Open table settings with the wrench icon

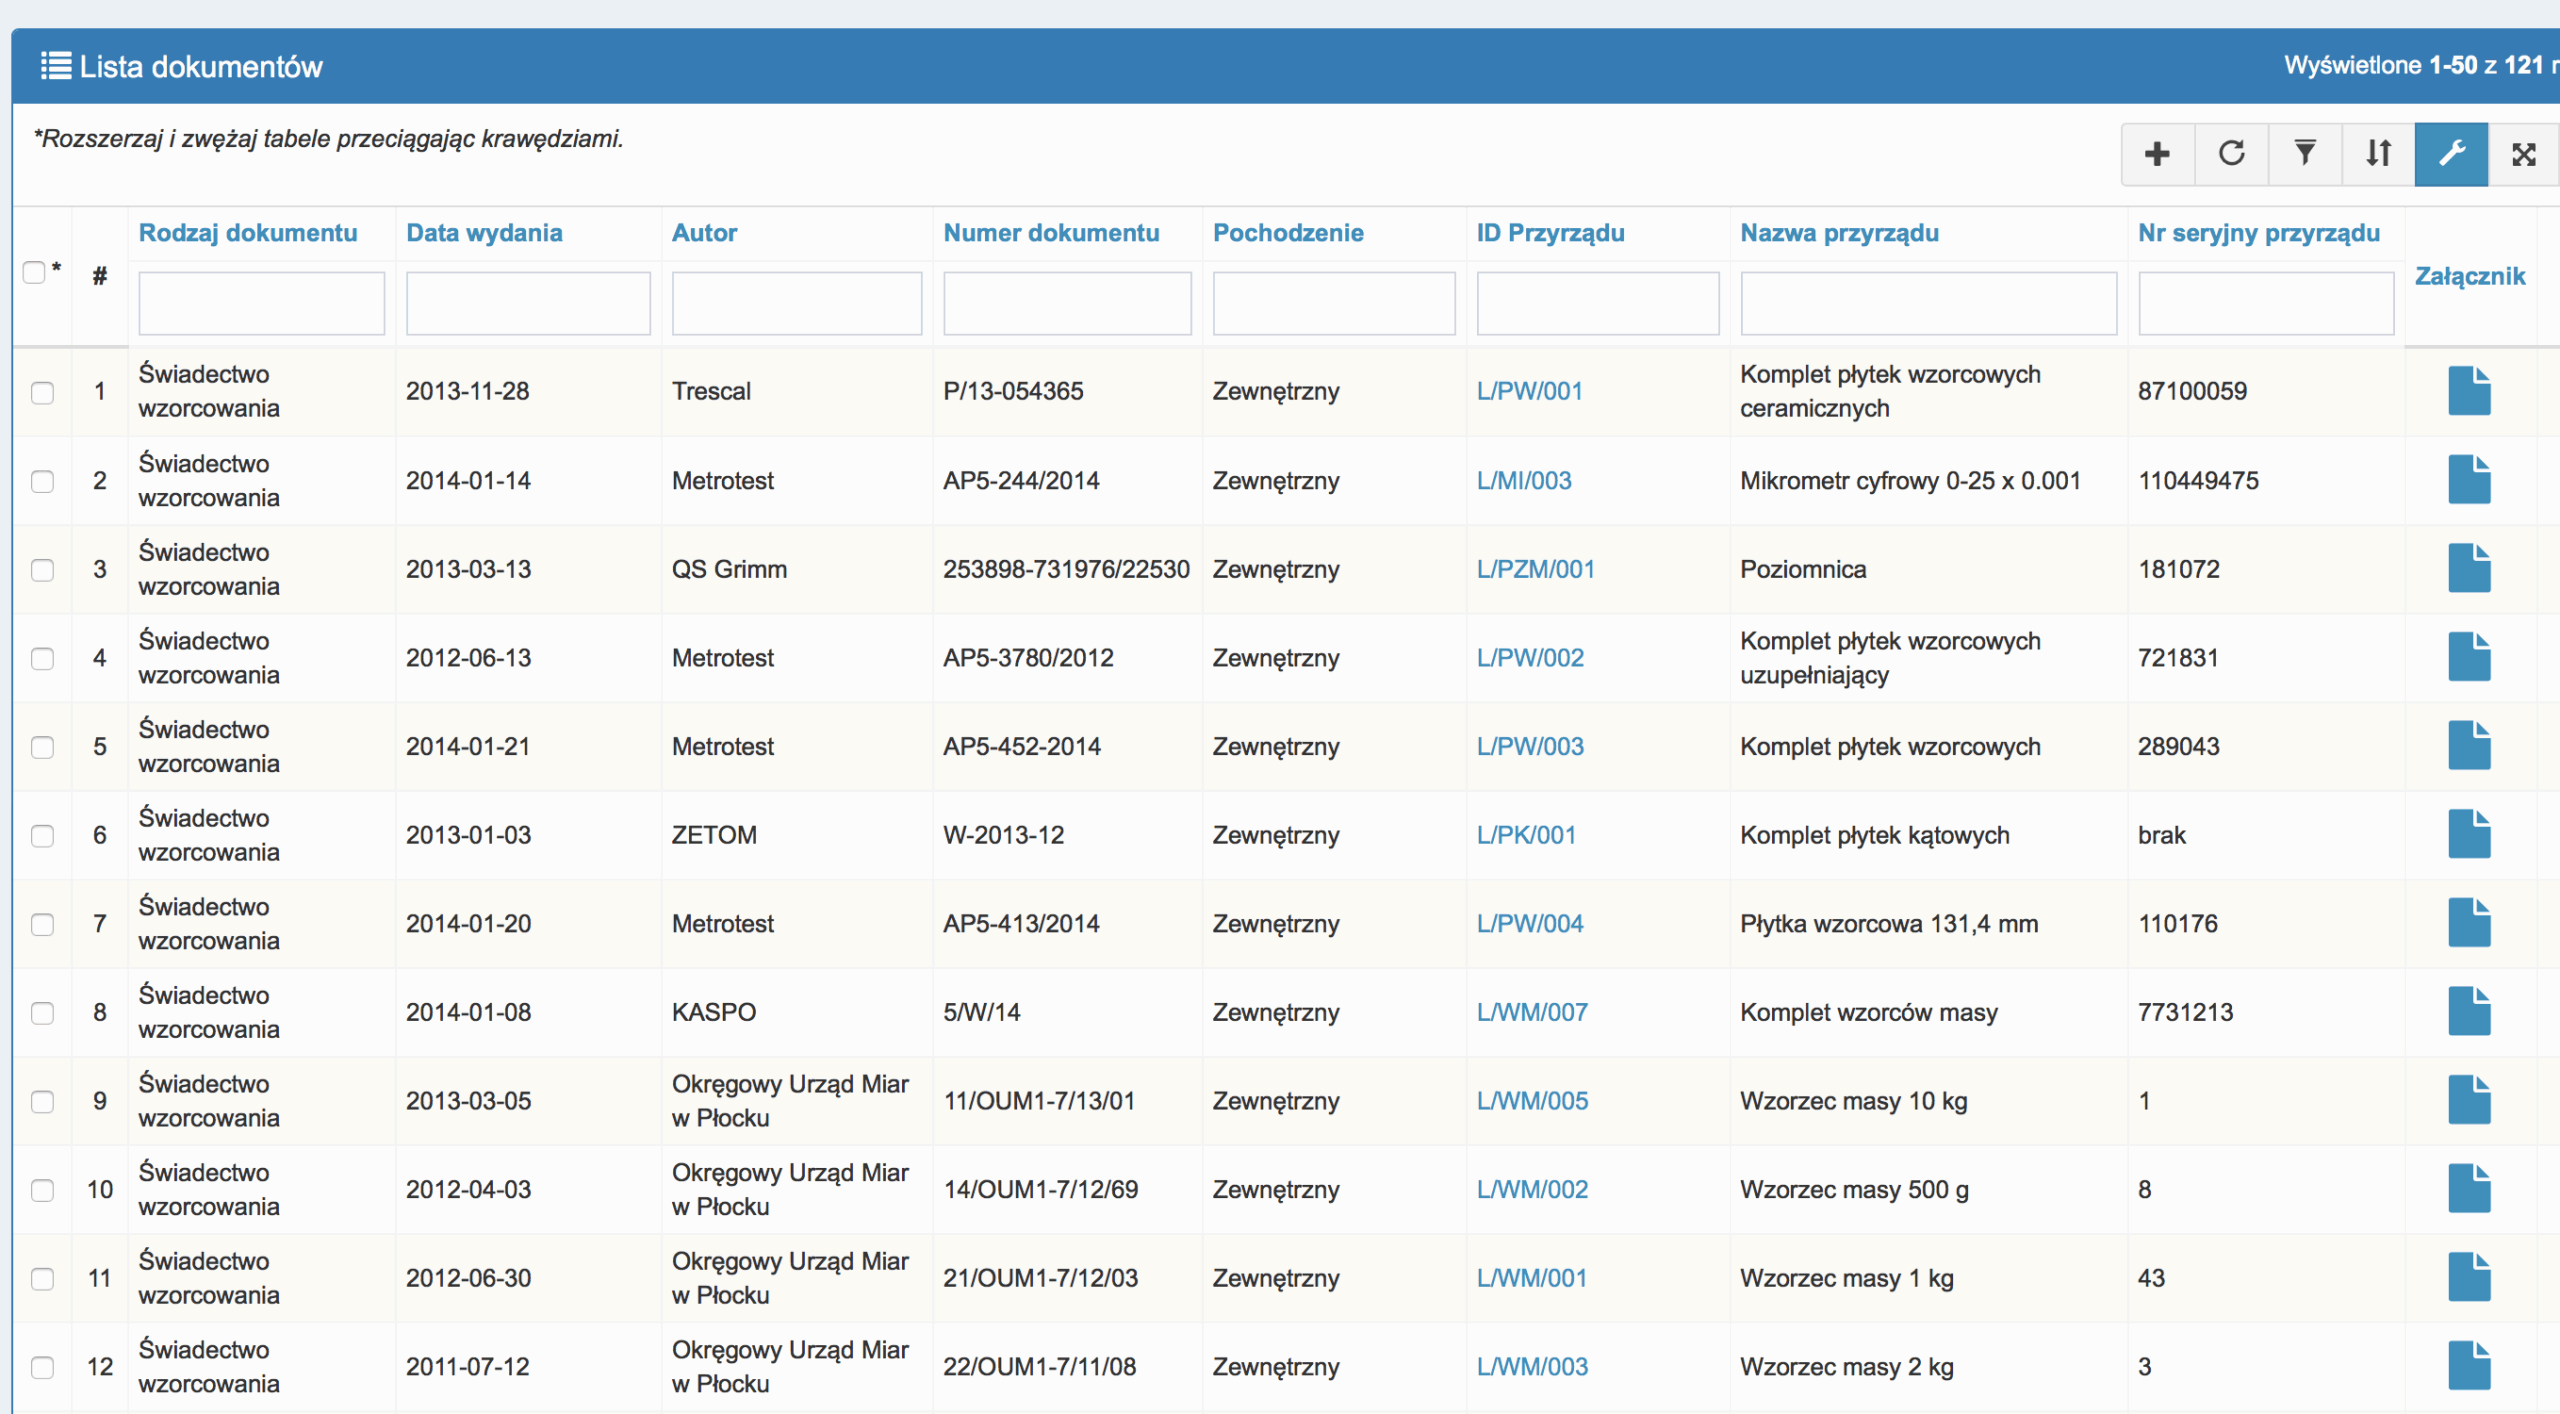[2451, 154]
